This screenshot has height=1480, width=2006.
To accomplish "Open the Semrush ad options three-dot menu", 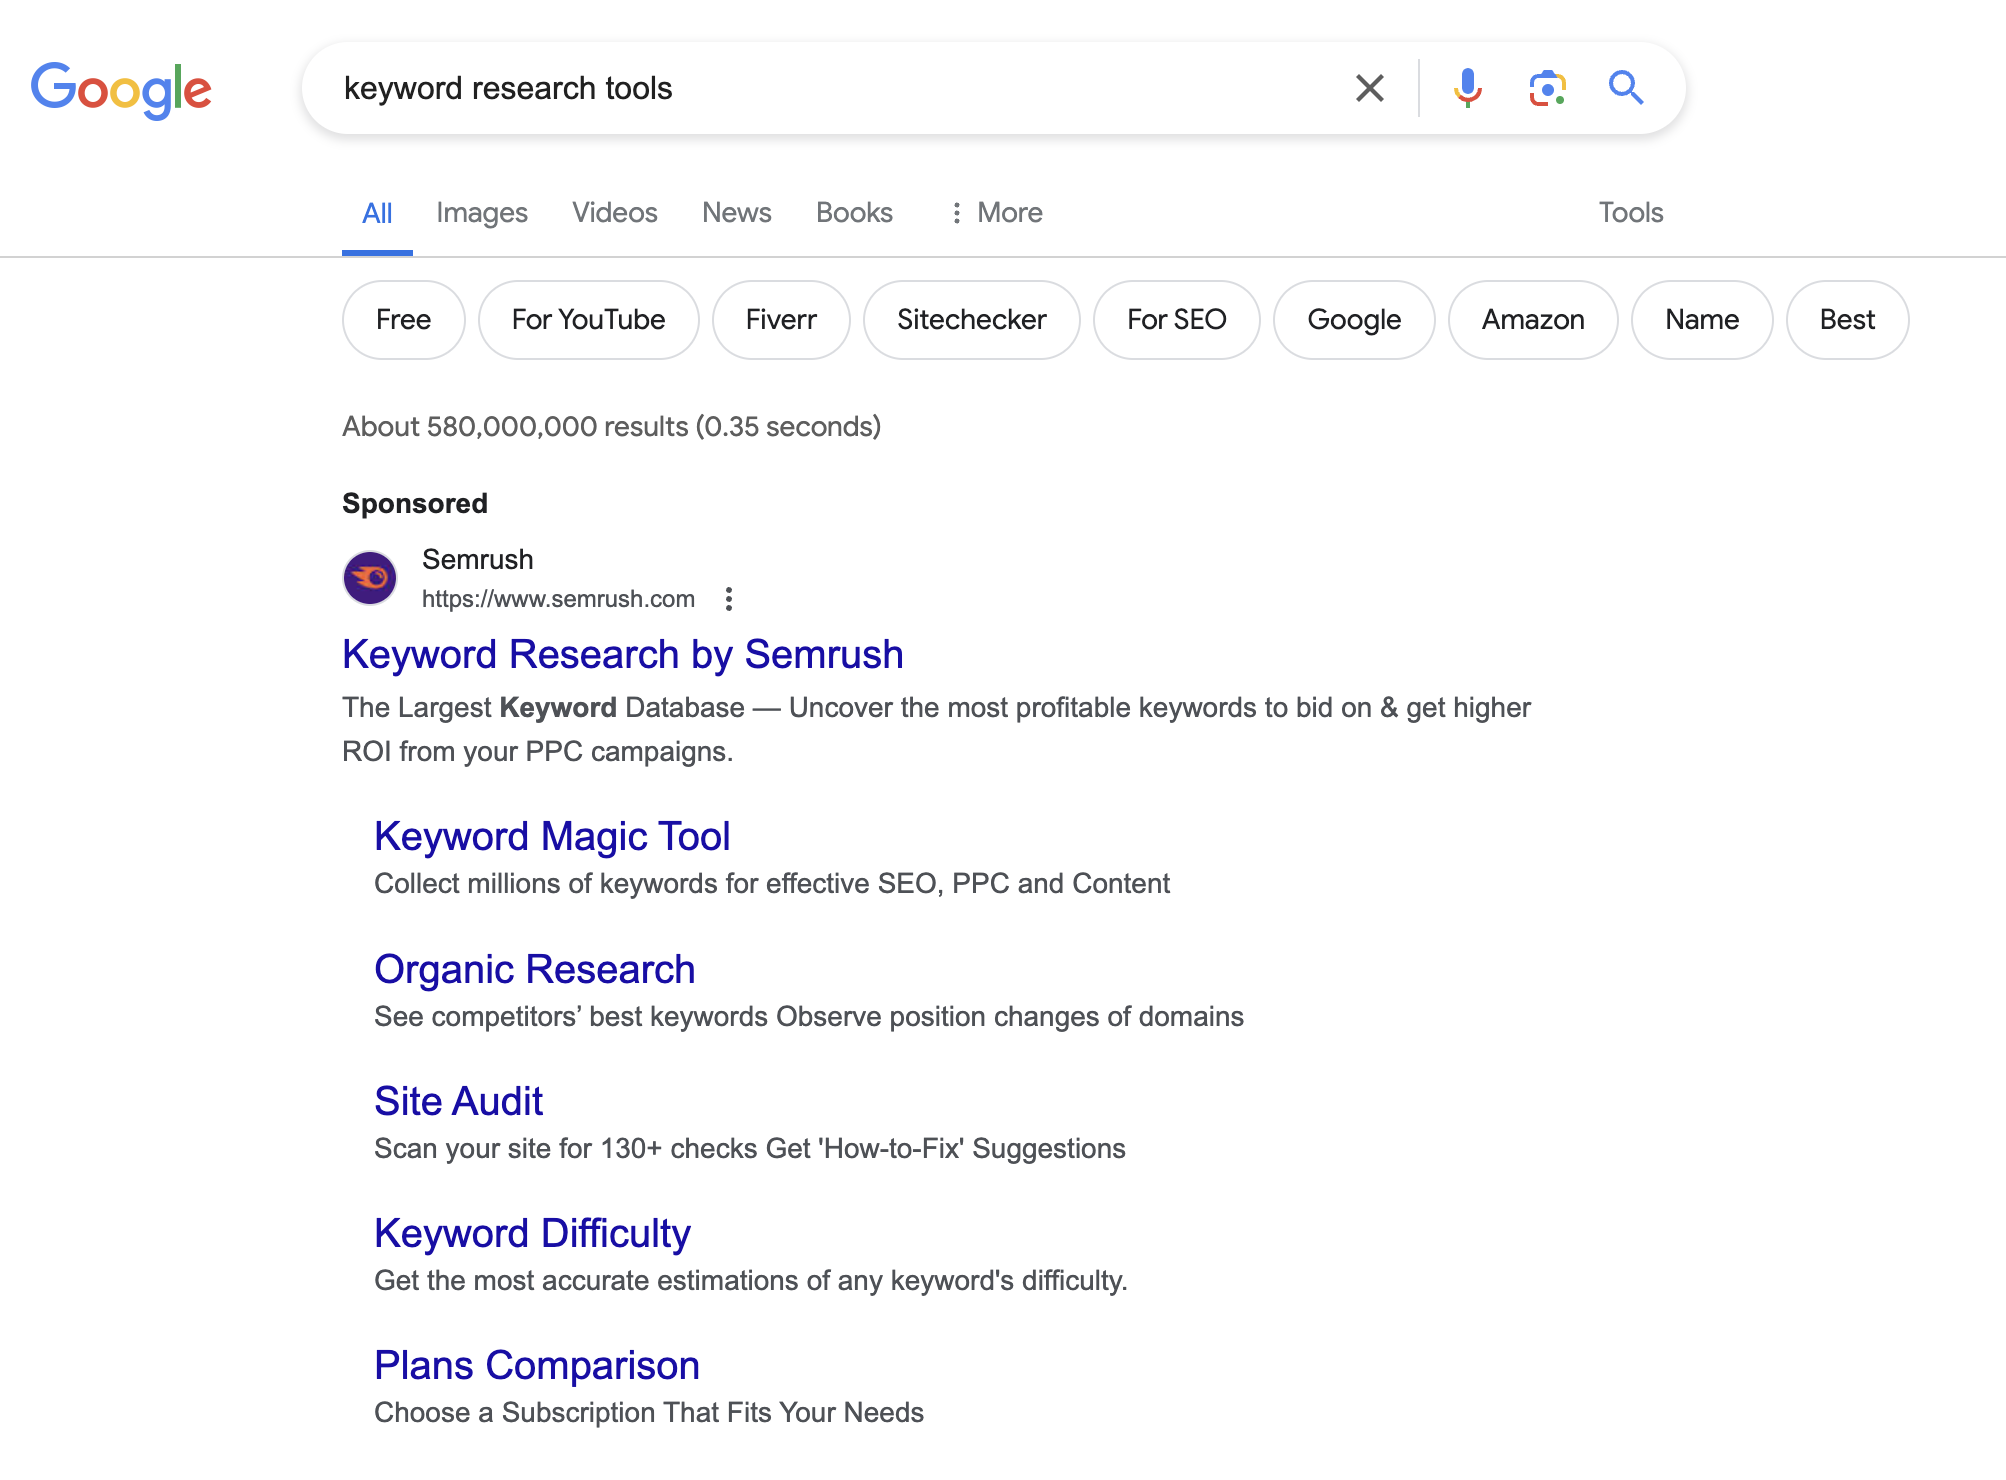I will pos(729,599).
